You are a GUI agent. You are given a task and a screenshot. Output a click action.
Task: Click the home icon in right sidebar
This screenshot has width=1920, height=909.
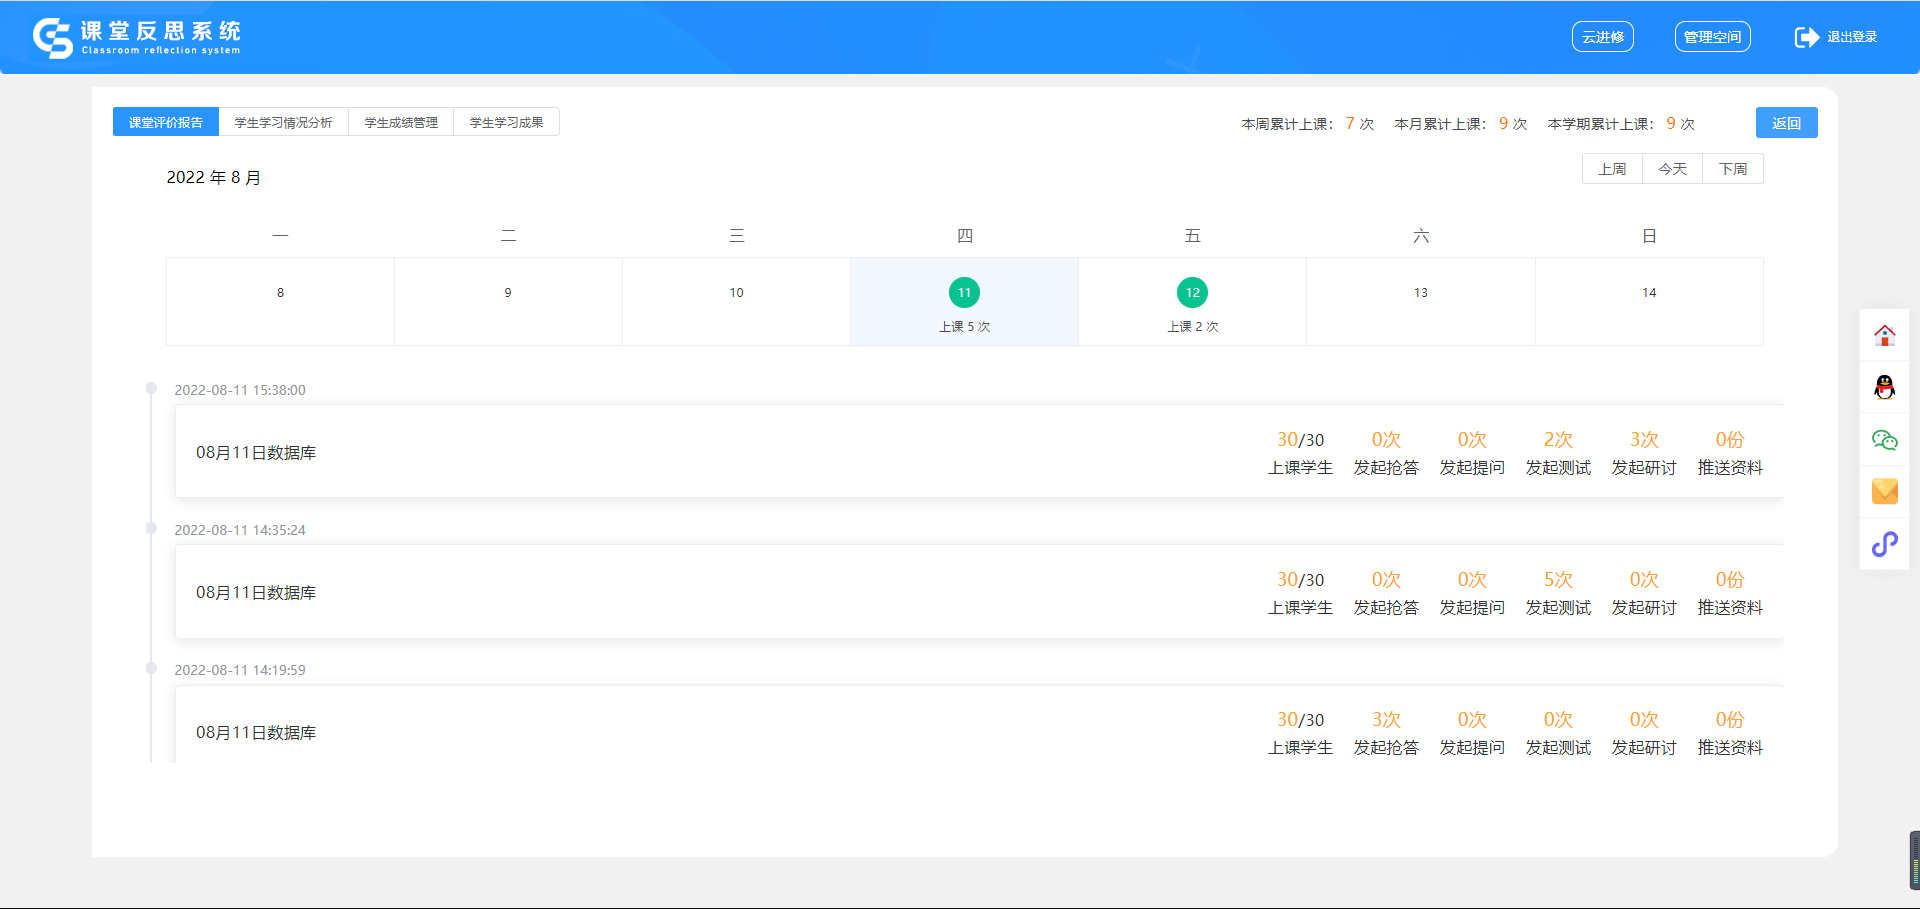point(1884,336)
